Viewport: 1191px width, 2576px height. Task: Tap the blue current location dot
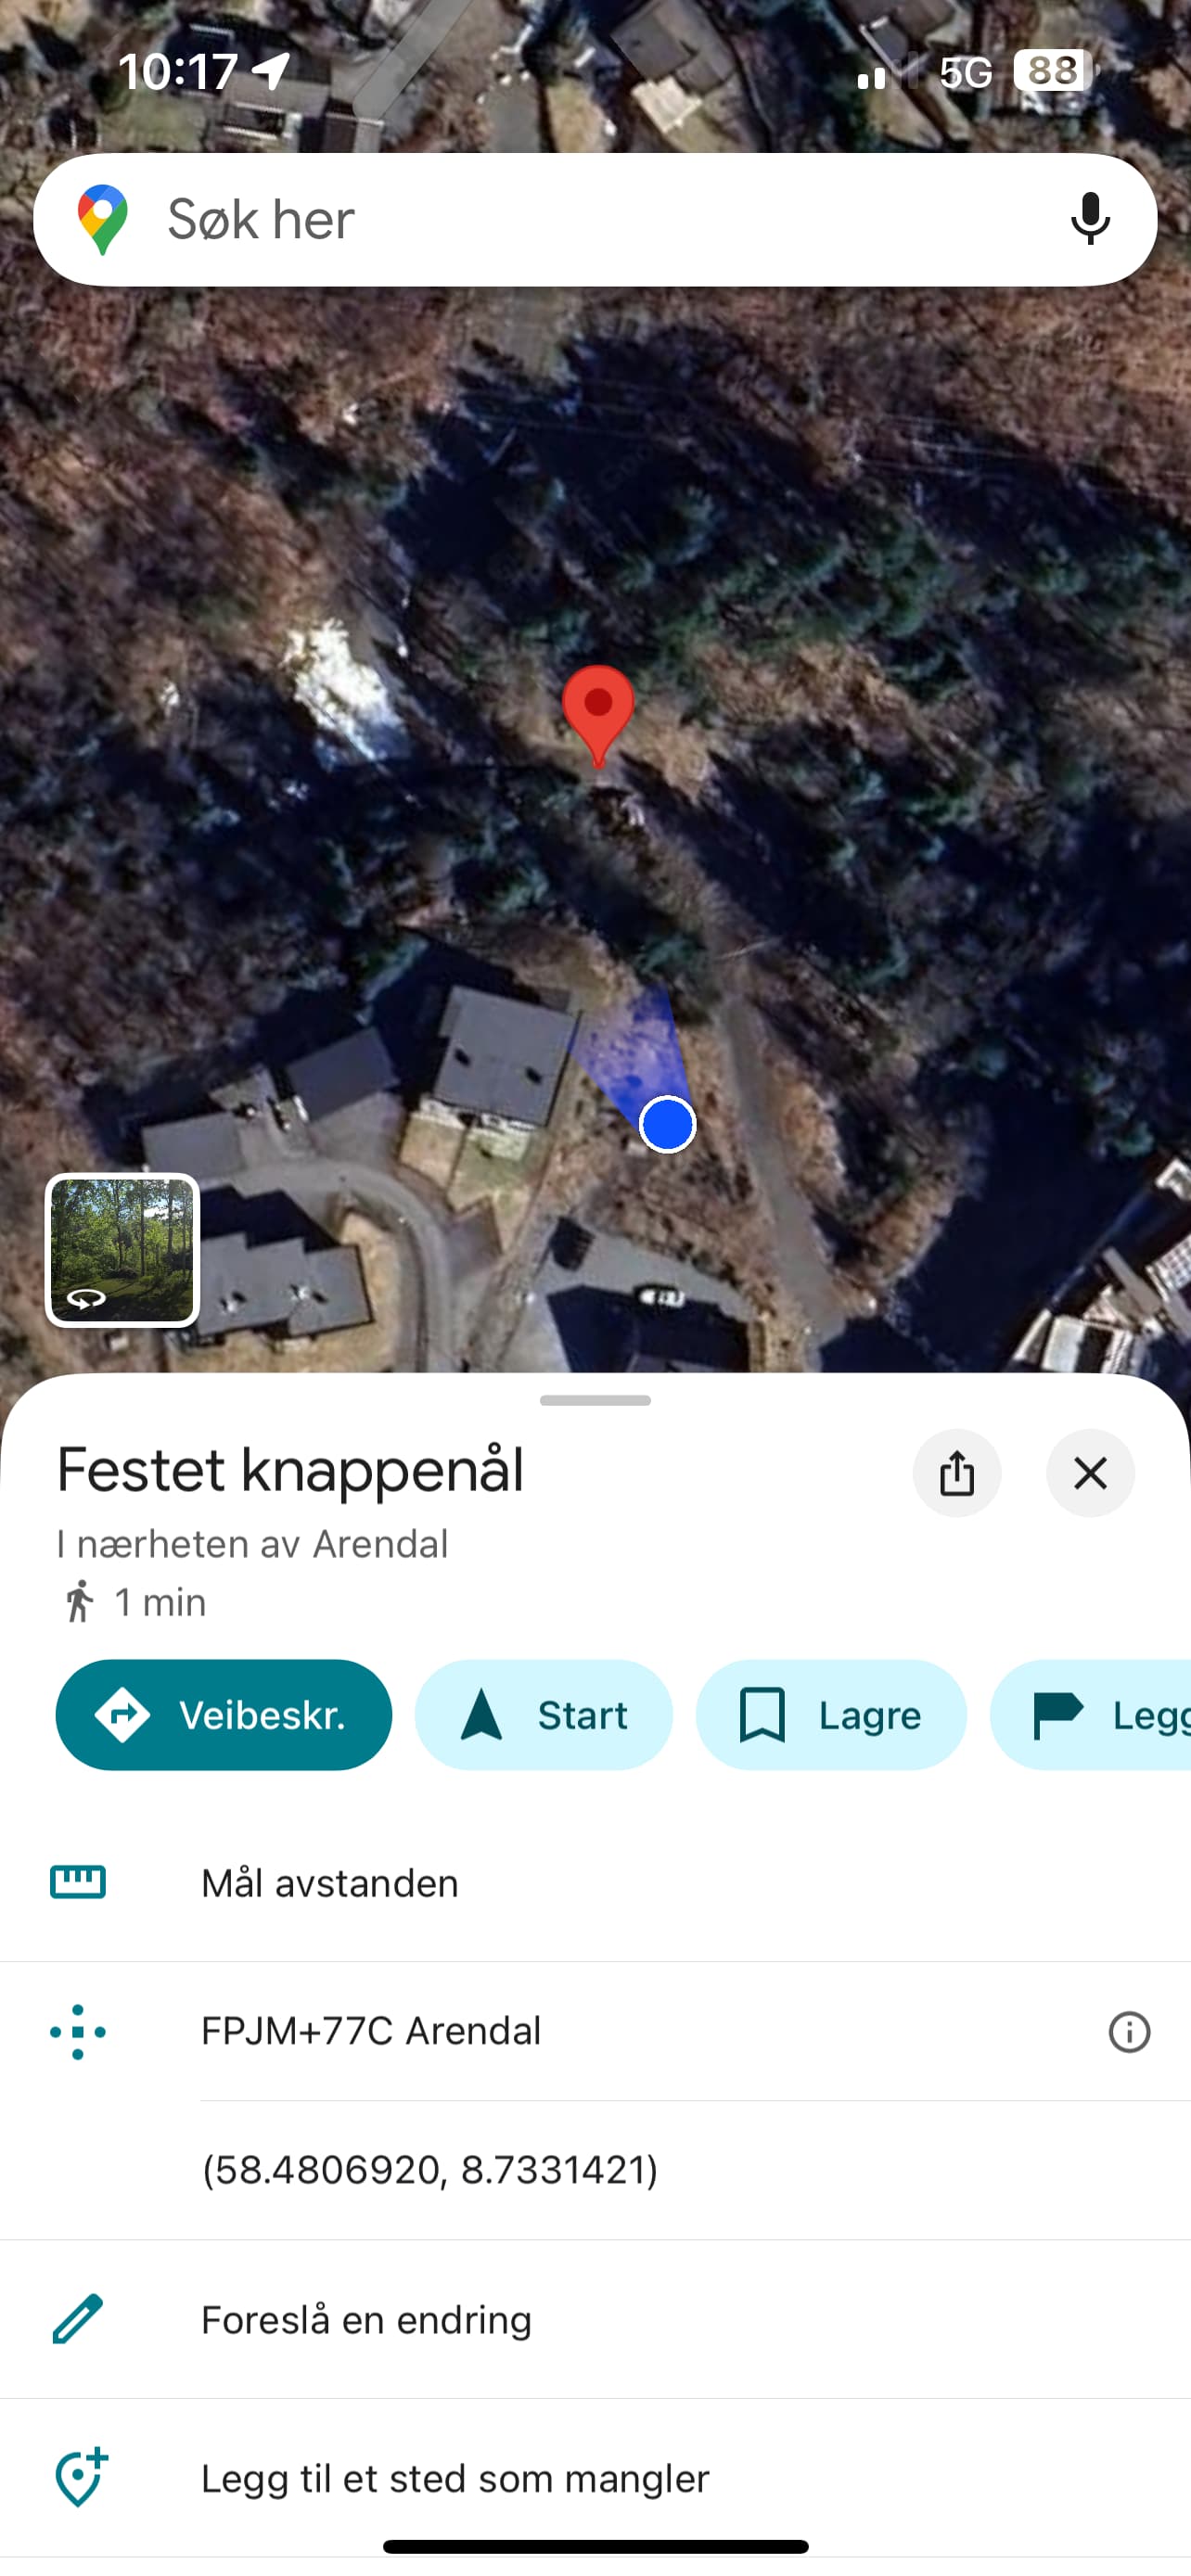coord(667,1124)
